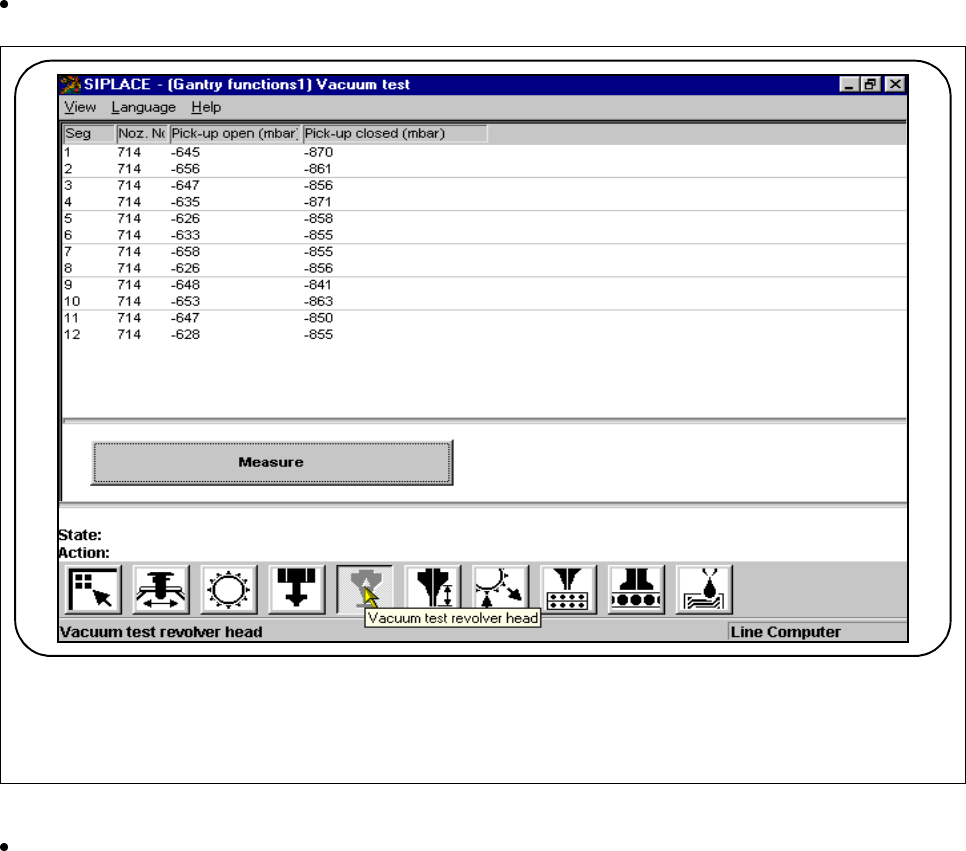Click the Pick-up closed (mbar) column header
966x851 pixels.
395,134
